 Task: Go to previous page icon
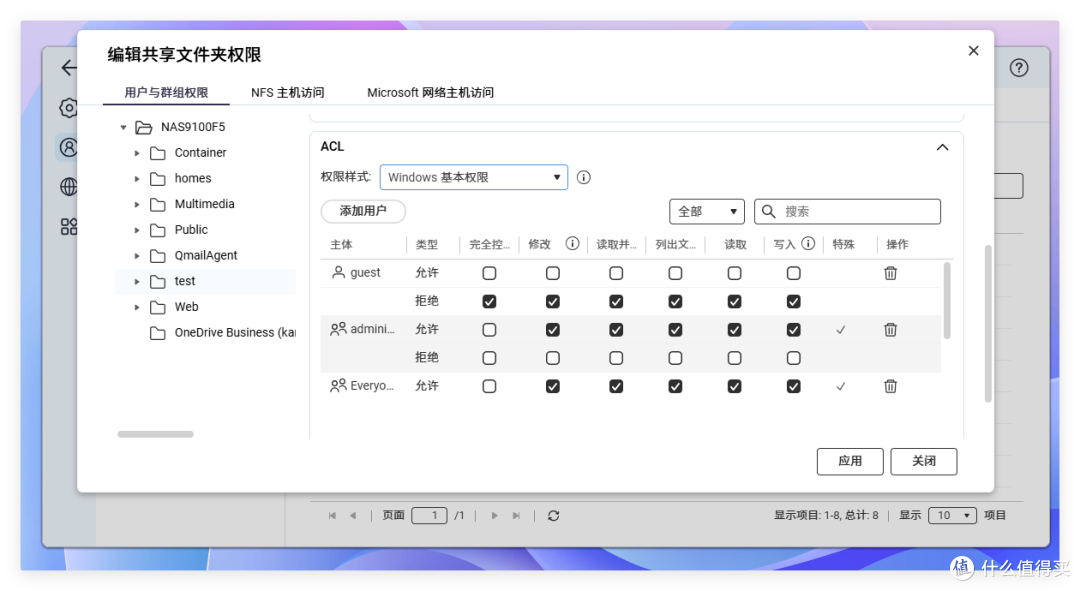[x=353, y=515]
